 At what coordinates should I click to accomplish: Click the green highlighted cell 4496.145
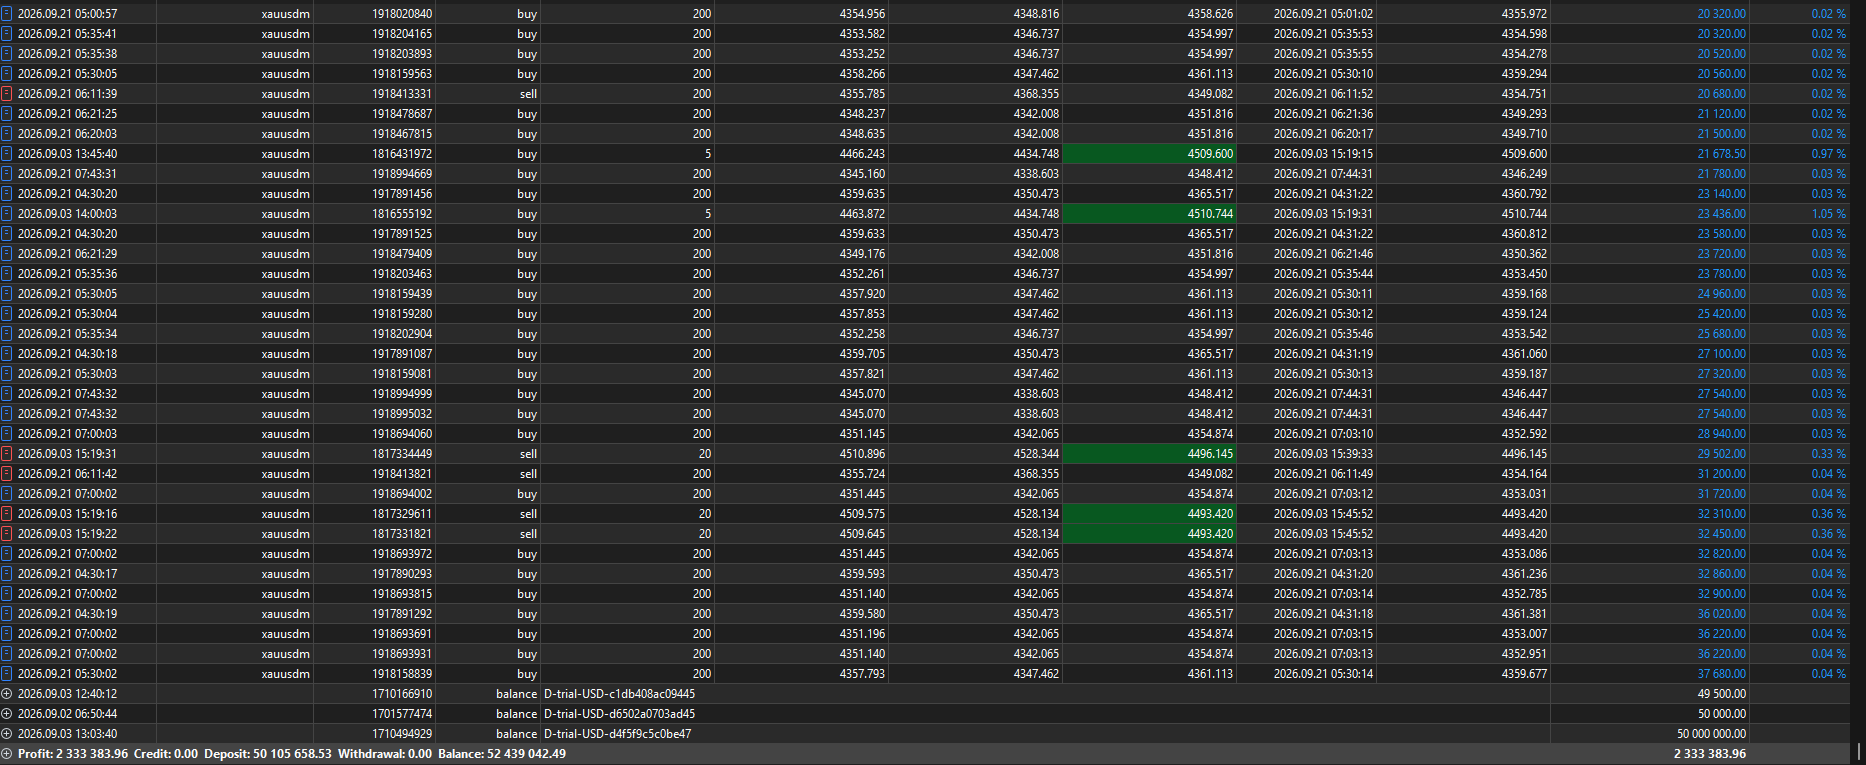click(x=1149, y=453)
